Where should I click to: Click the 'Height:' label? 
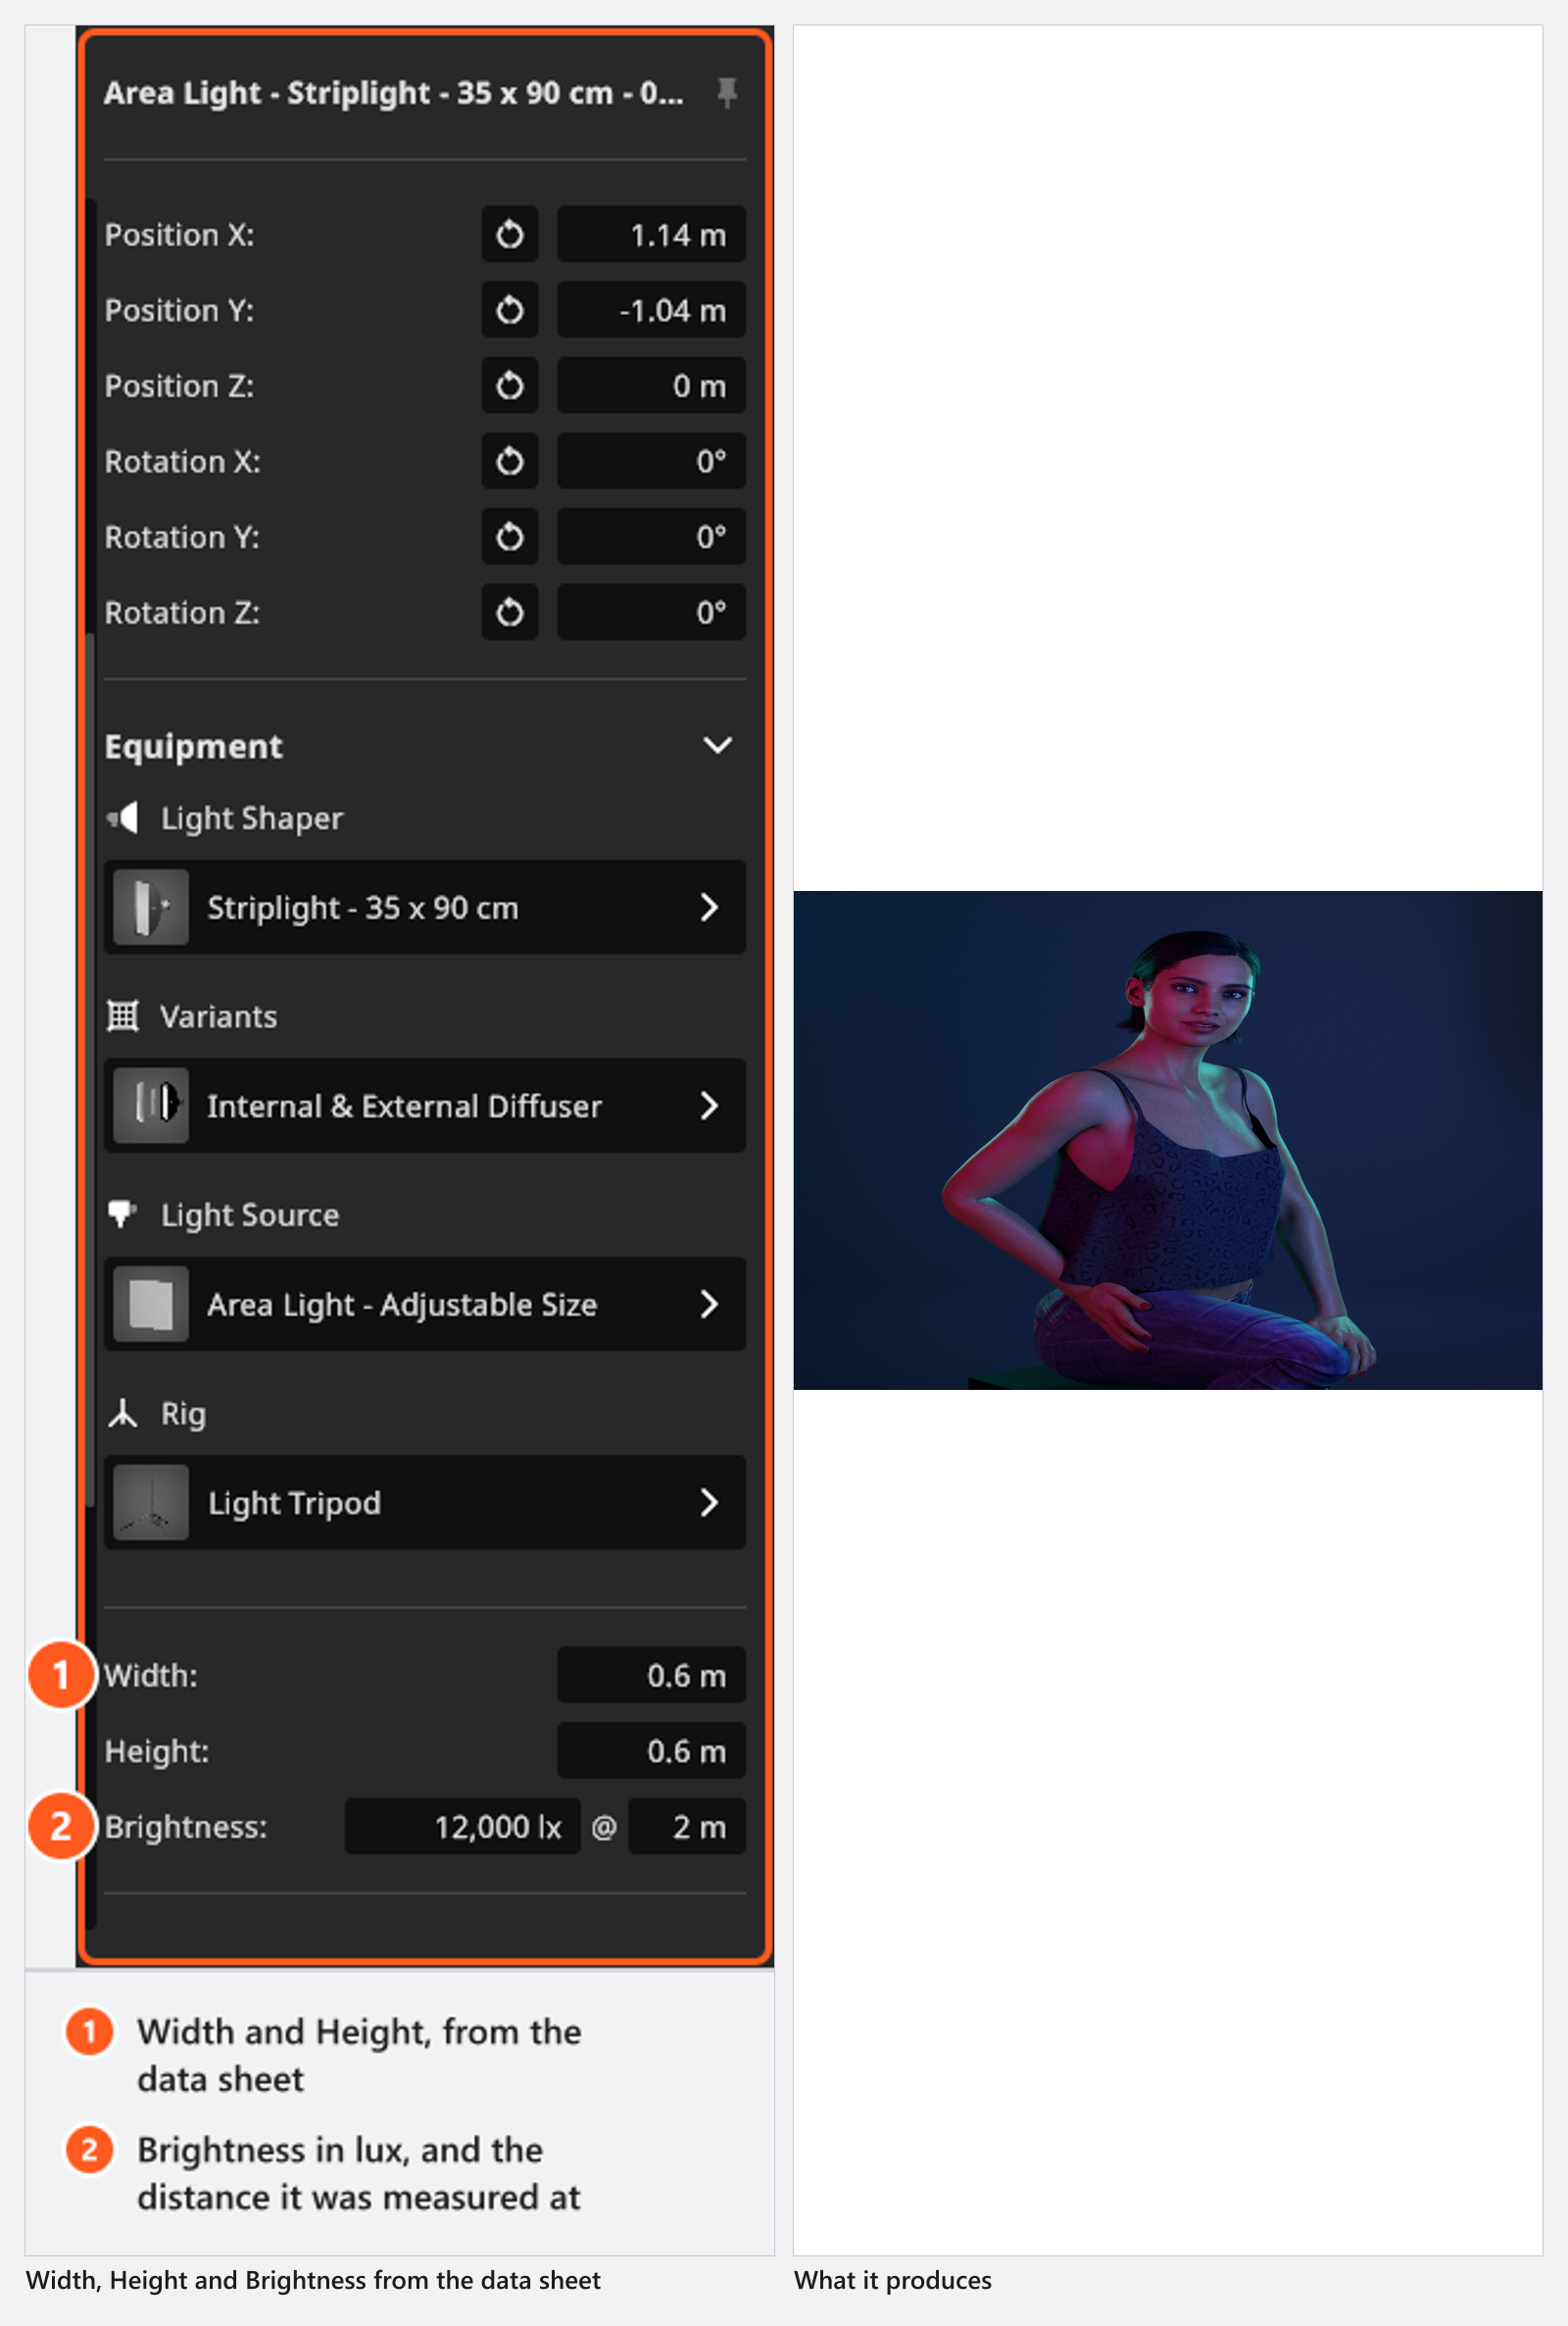tap(157, 1752)
